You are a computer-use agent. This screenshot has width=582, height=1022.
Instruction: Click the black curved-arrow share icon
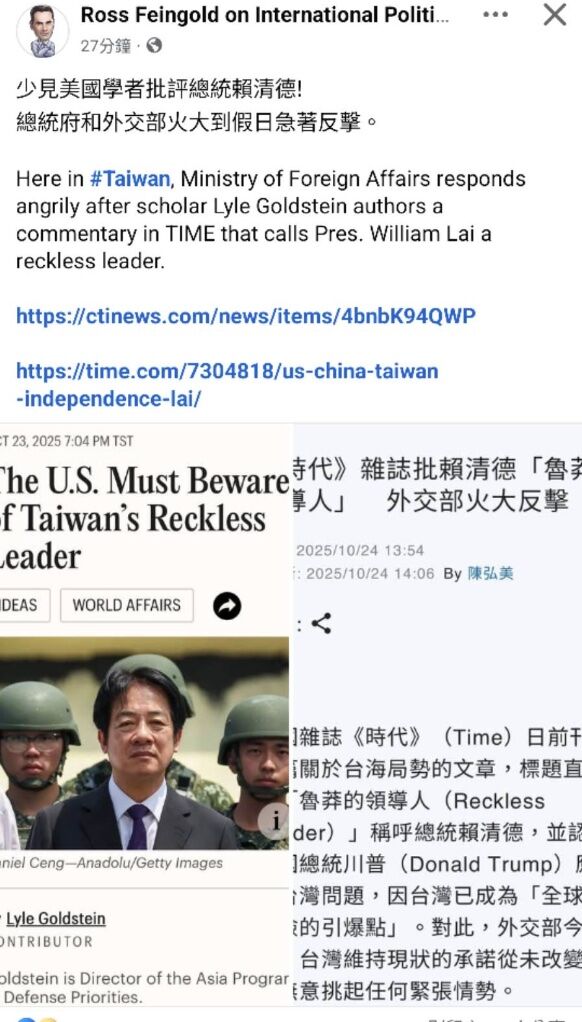coord(227,606)
